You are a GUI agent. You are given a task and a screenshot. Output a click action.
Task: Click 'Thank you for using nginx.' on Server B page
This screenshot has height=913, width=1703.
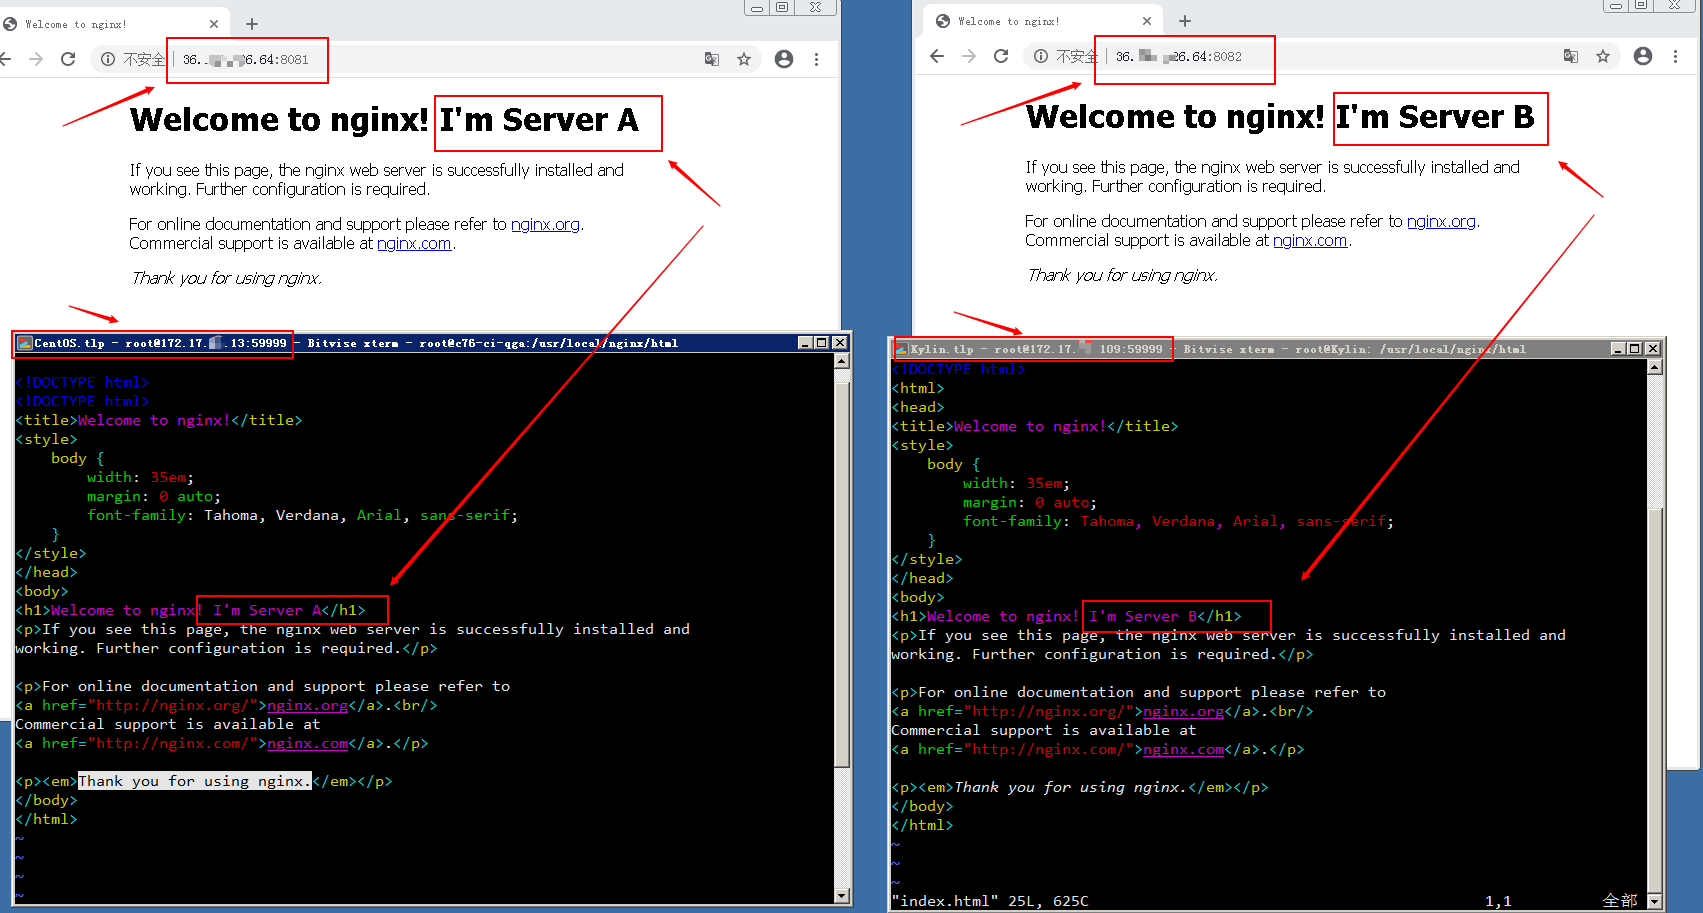click(1122, 276)
